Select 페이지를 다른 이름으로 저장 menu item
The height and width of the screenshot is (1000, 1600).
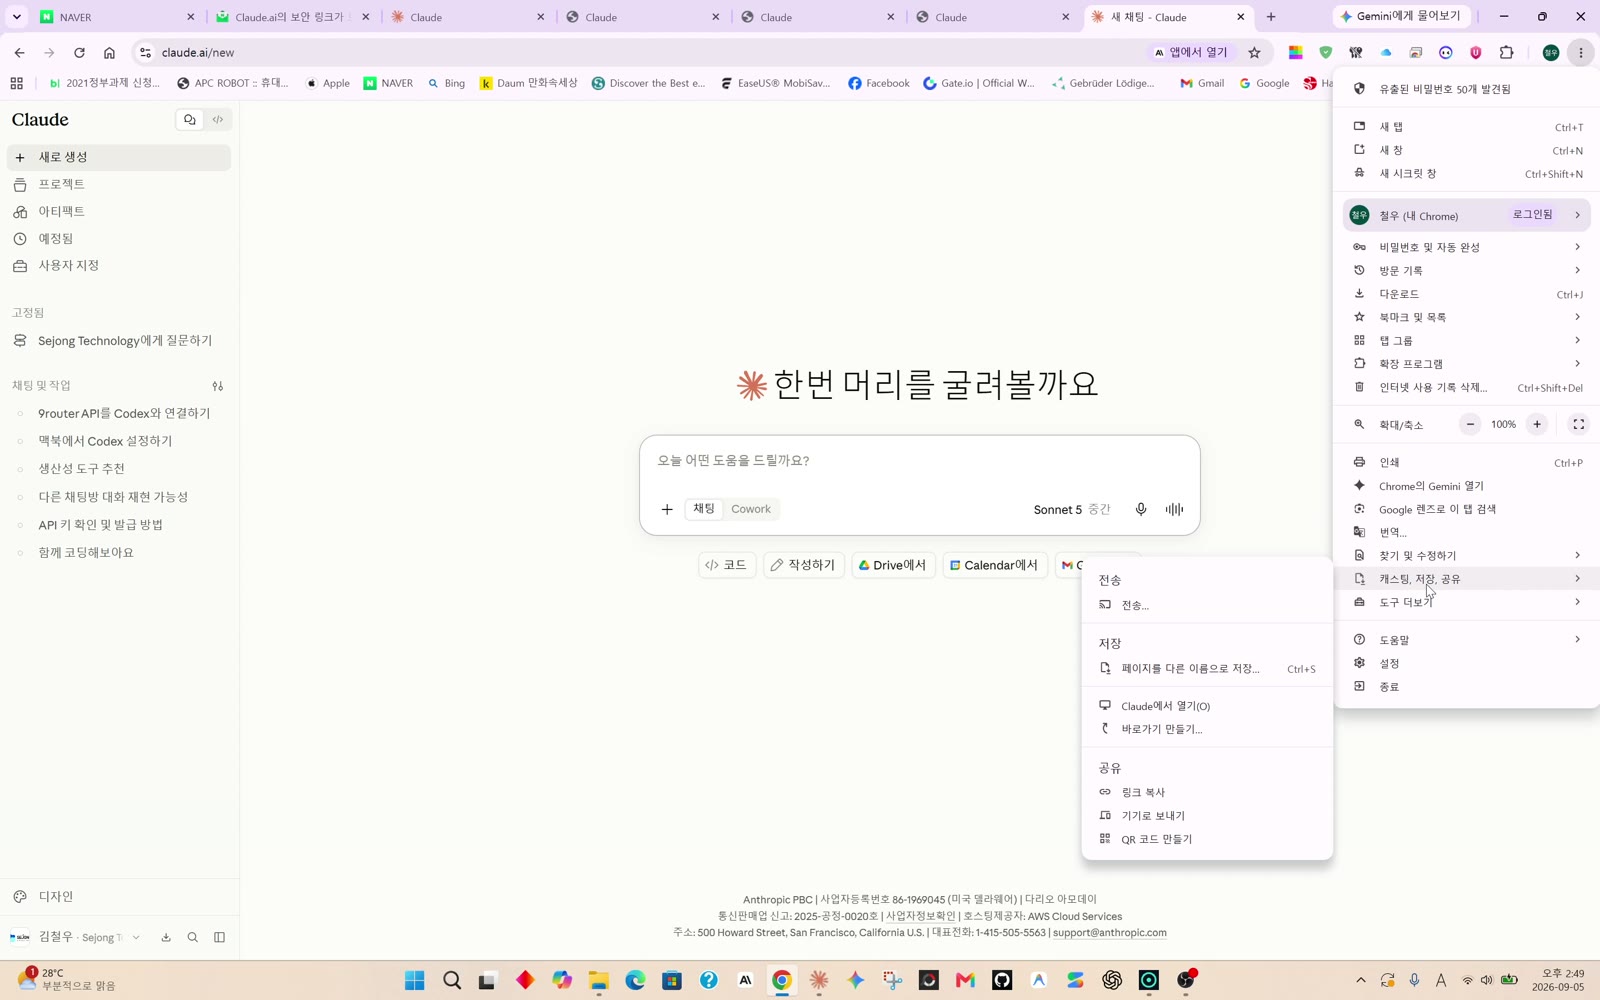(1207, 669)
